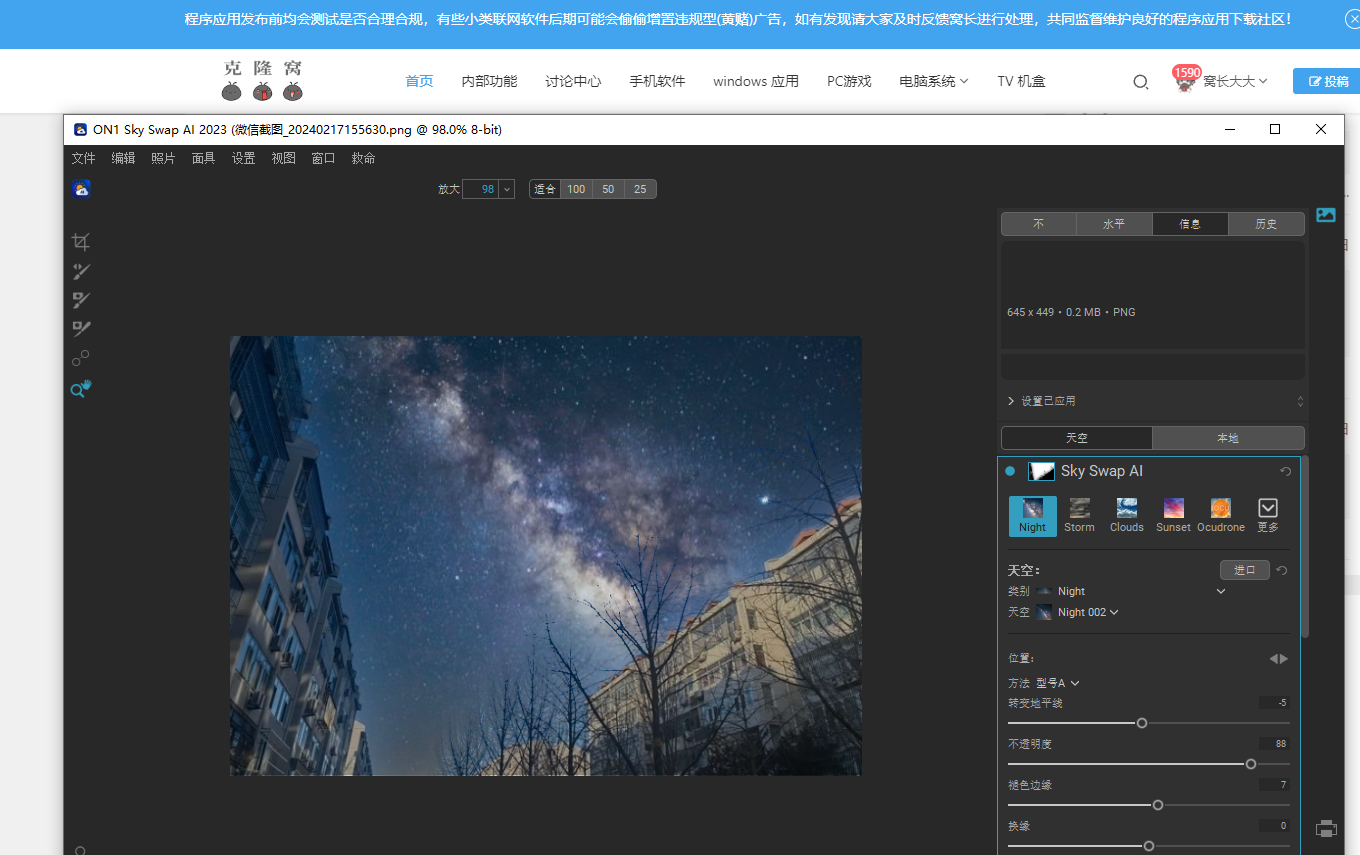Switch to the 天空 tab
Image resolution: width=1360 pixels, height=855 pixels.
pos(1077,438)
